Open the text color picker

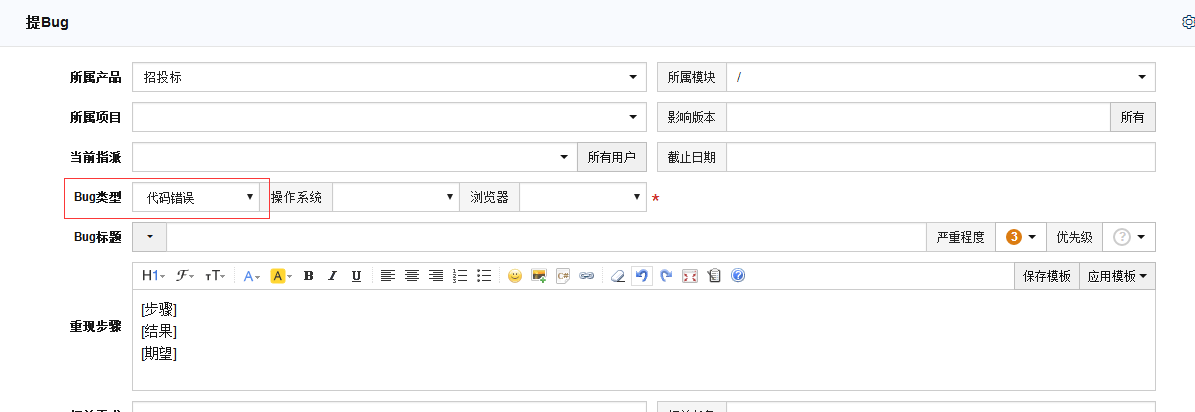pyautogui.click(x=251, y=276)
